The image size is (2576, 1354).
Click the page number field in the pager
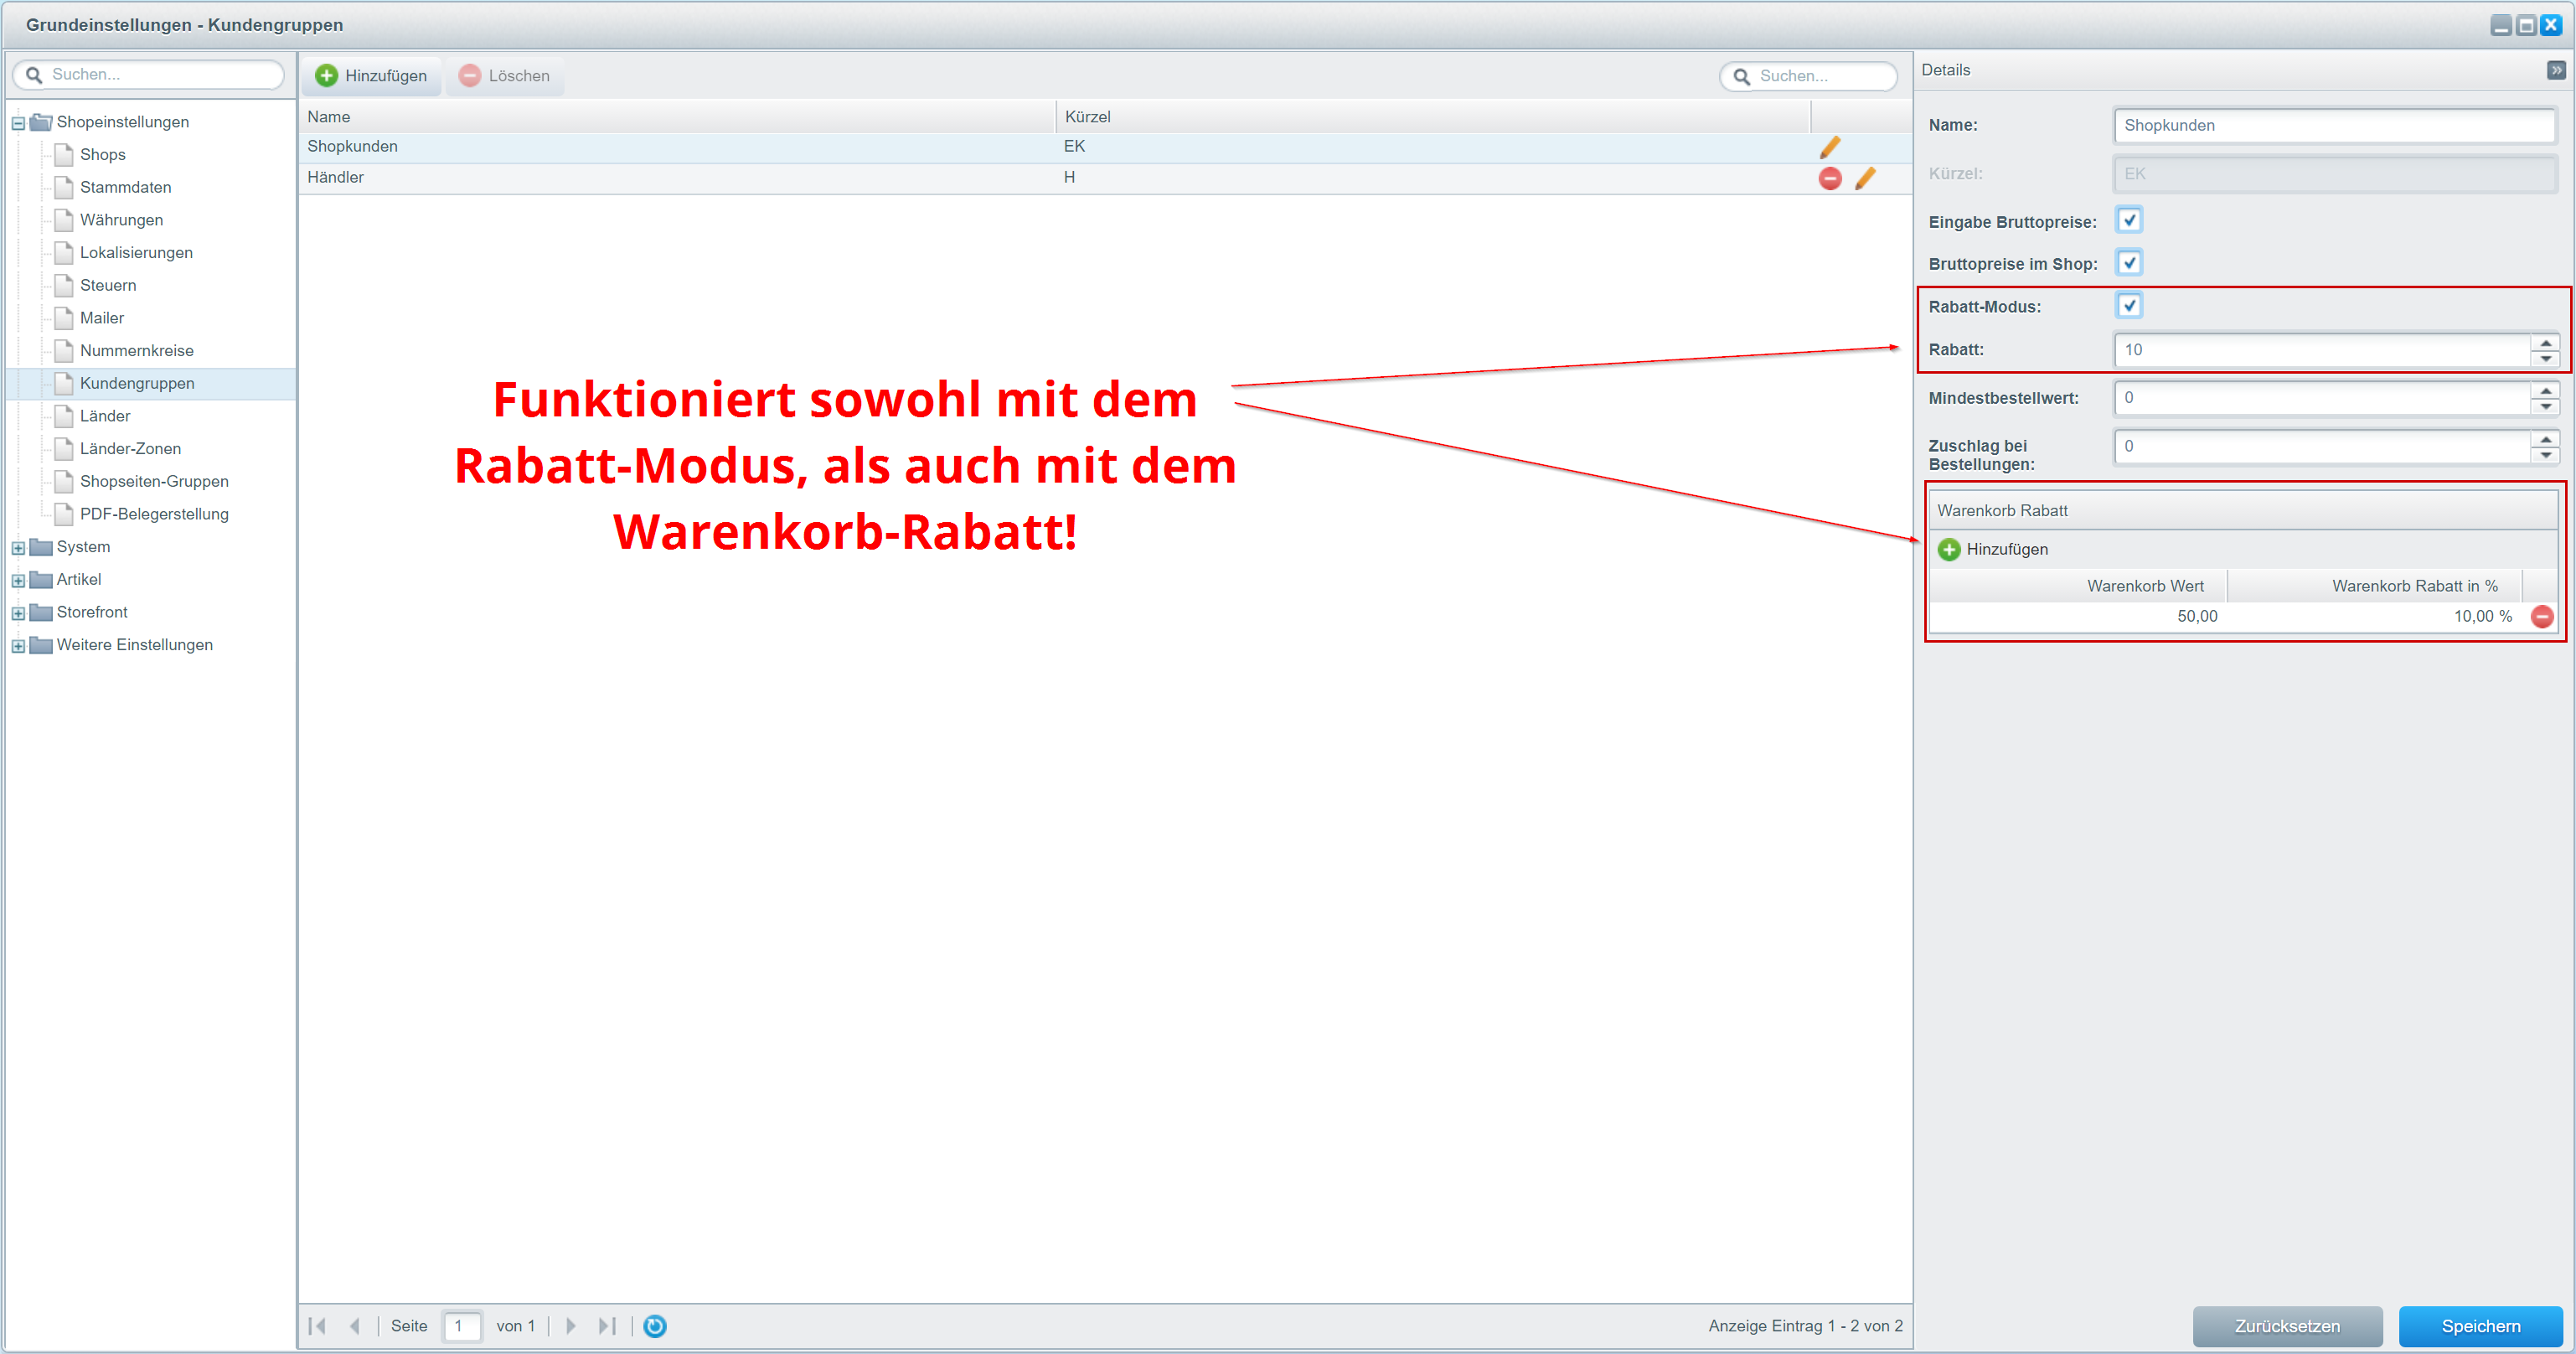pyautogui.click(x=462, y=1326)
